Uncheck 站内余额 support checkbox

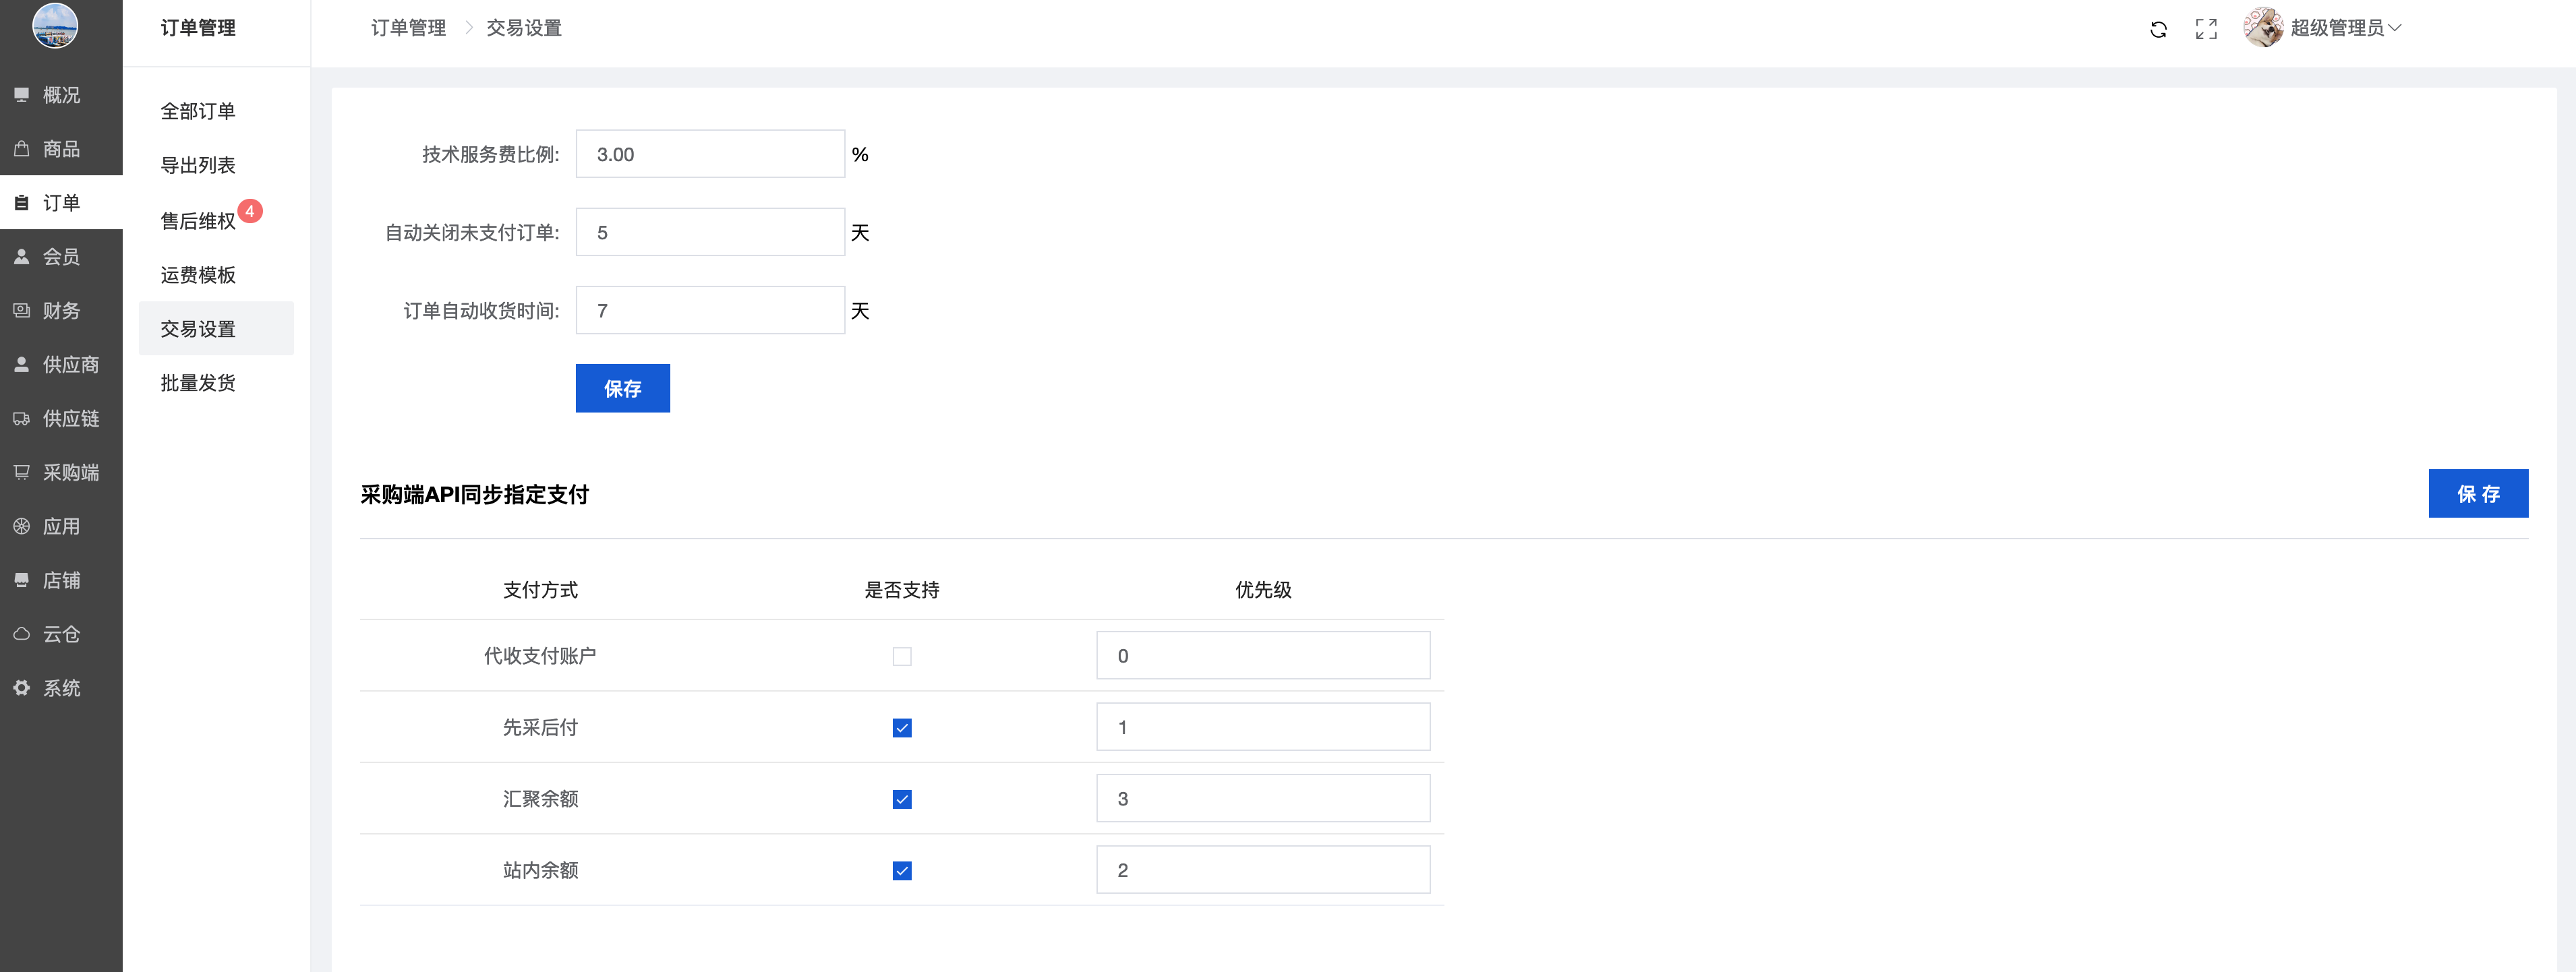[x=901, y=871]
